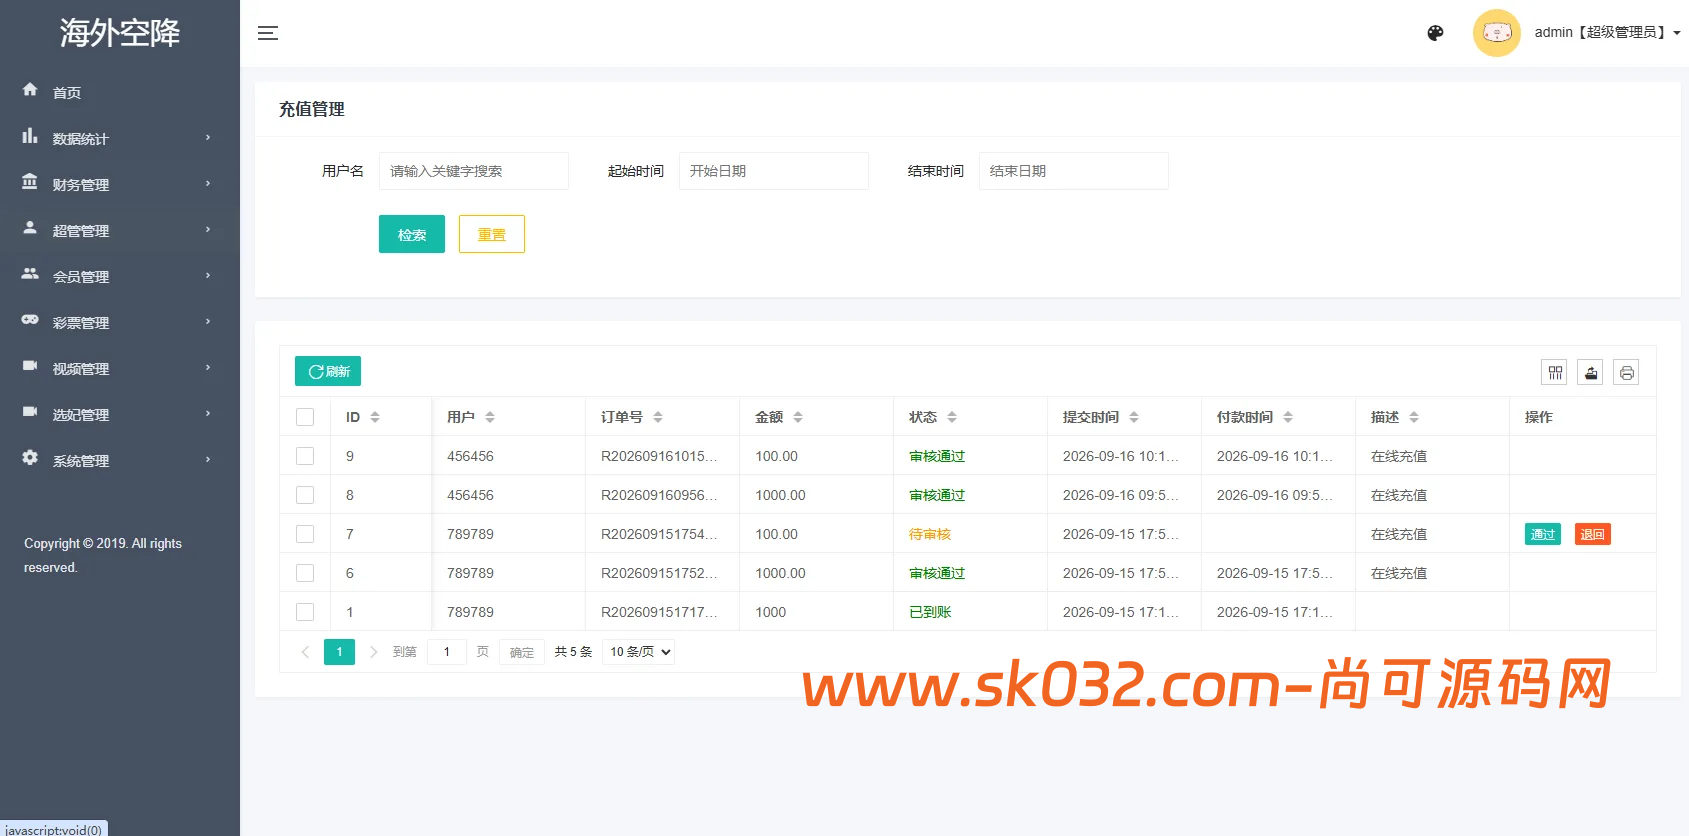Check the row with ID 8
1689x836 pixels.
(x=305, y=495)
